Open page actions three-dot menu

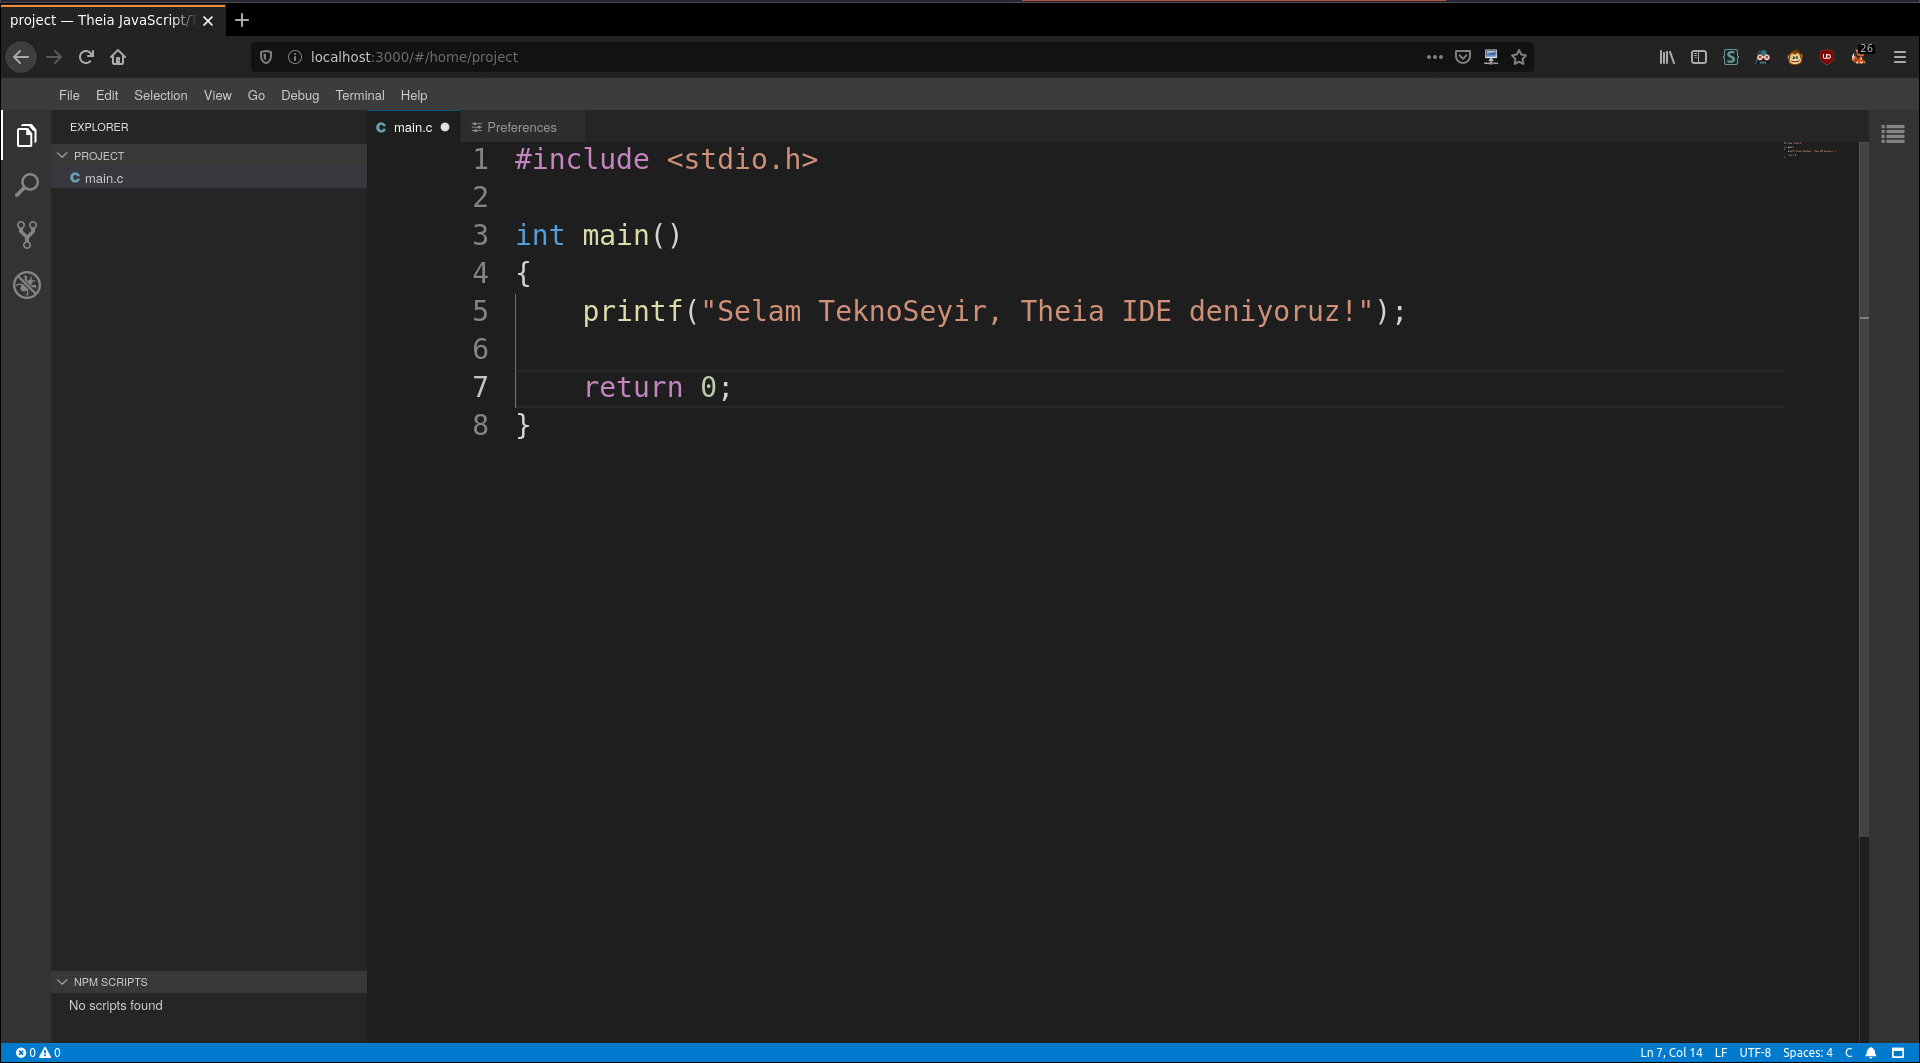pyautogui.click(x=1435, y=57)
